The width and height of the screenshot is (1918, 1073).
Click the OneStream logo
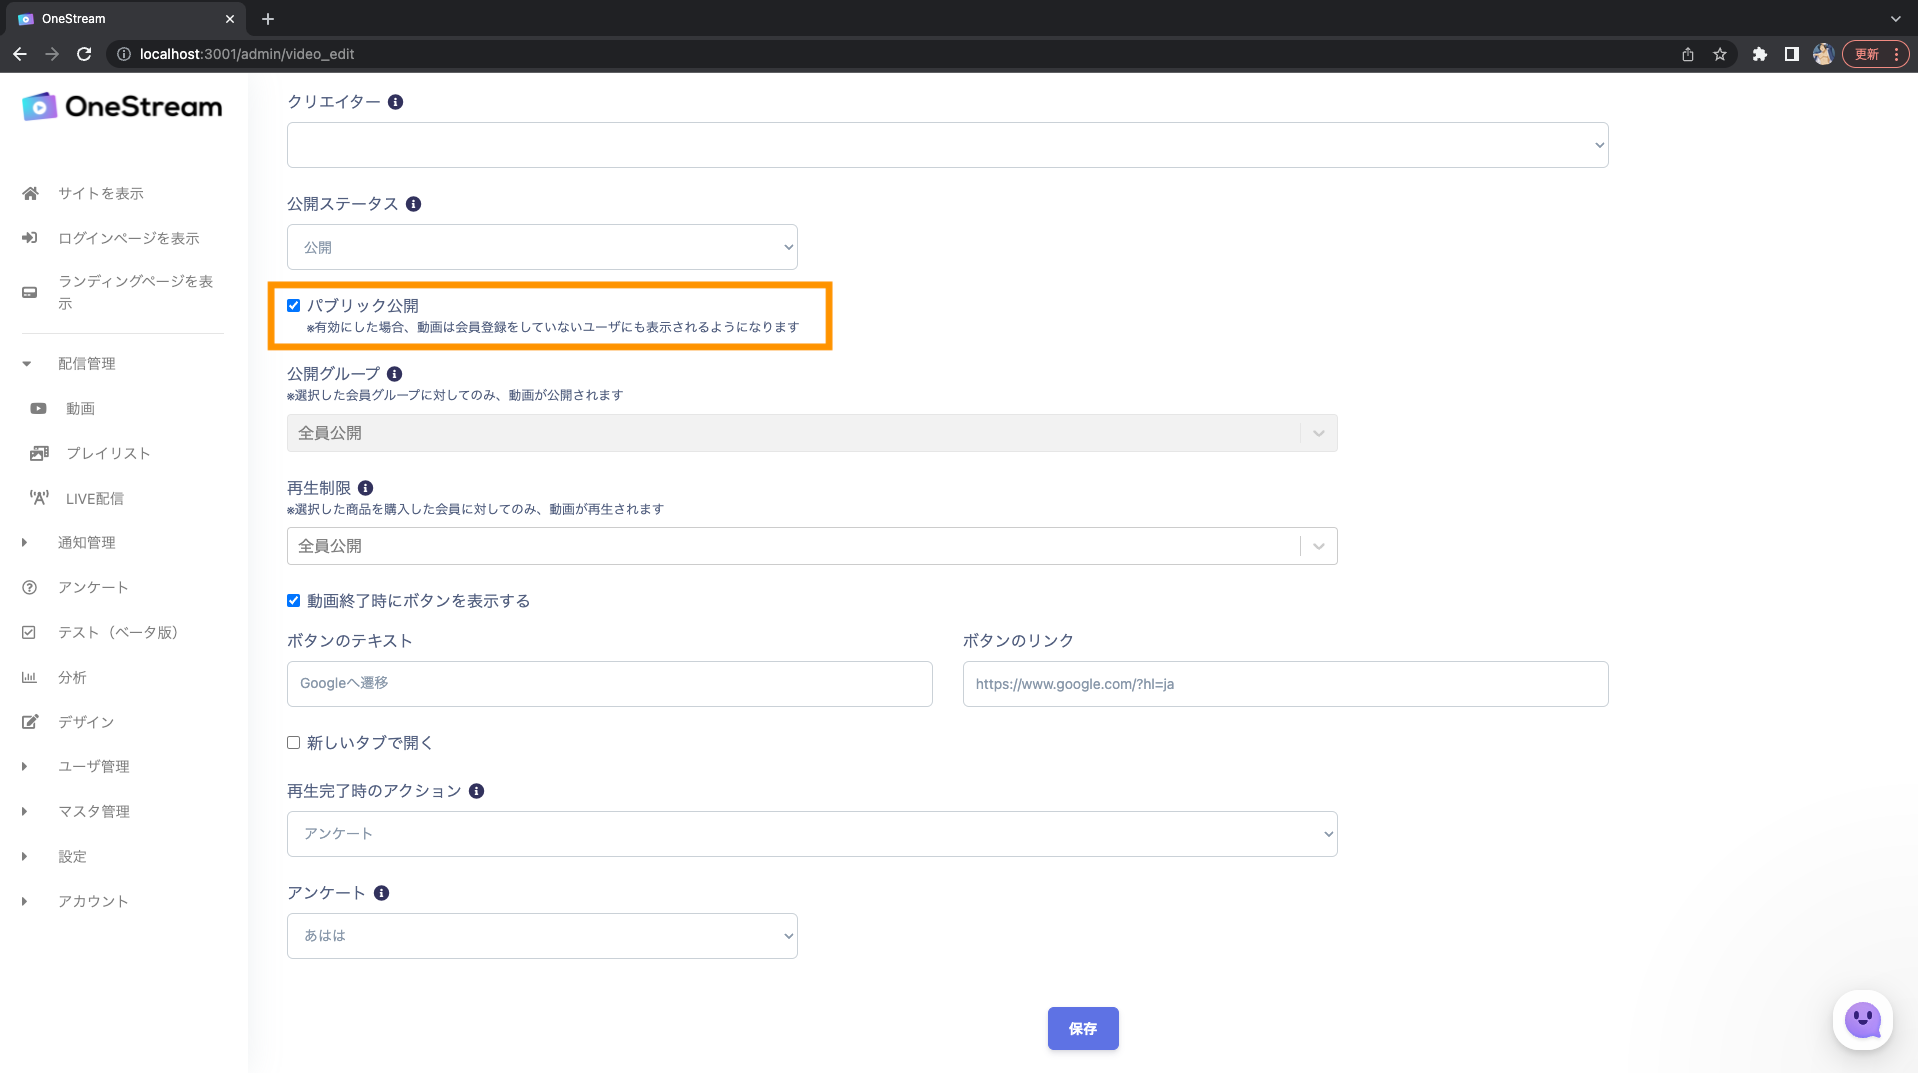(122, 106)
